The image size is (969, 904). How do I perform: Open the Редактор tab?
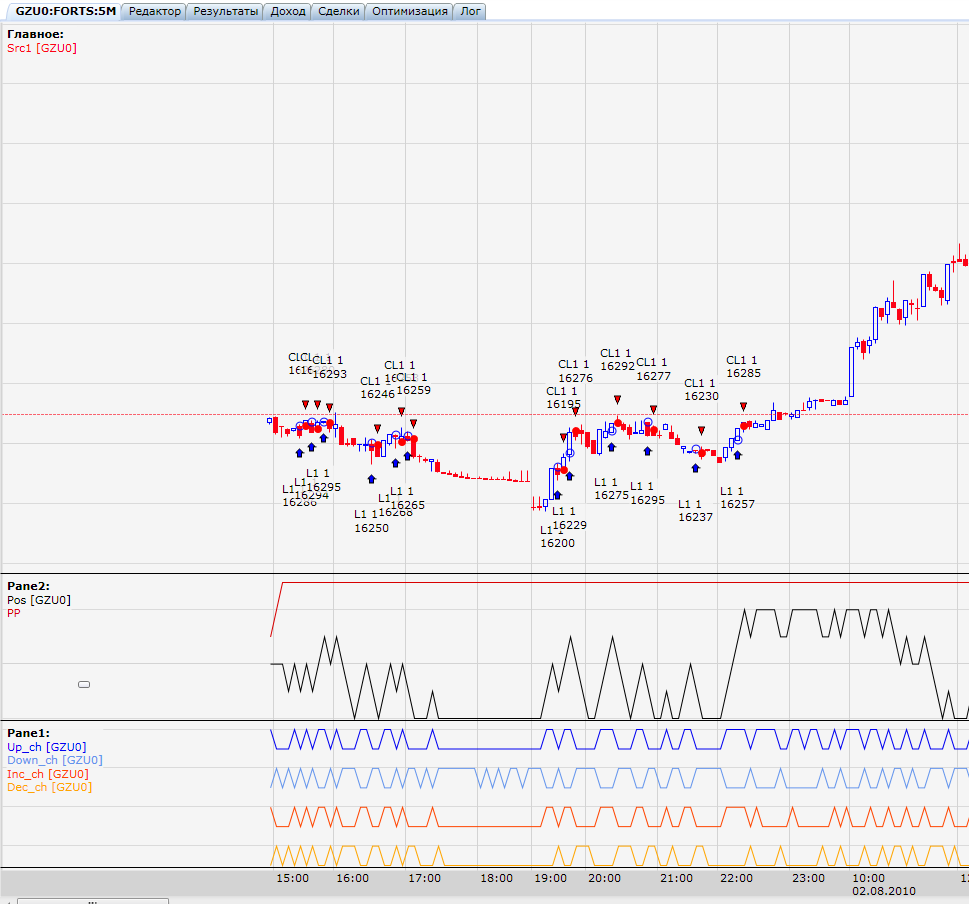(x=156, y=11)
